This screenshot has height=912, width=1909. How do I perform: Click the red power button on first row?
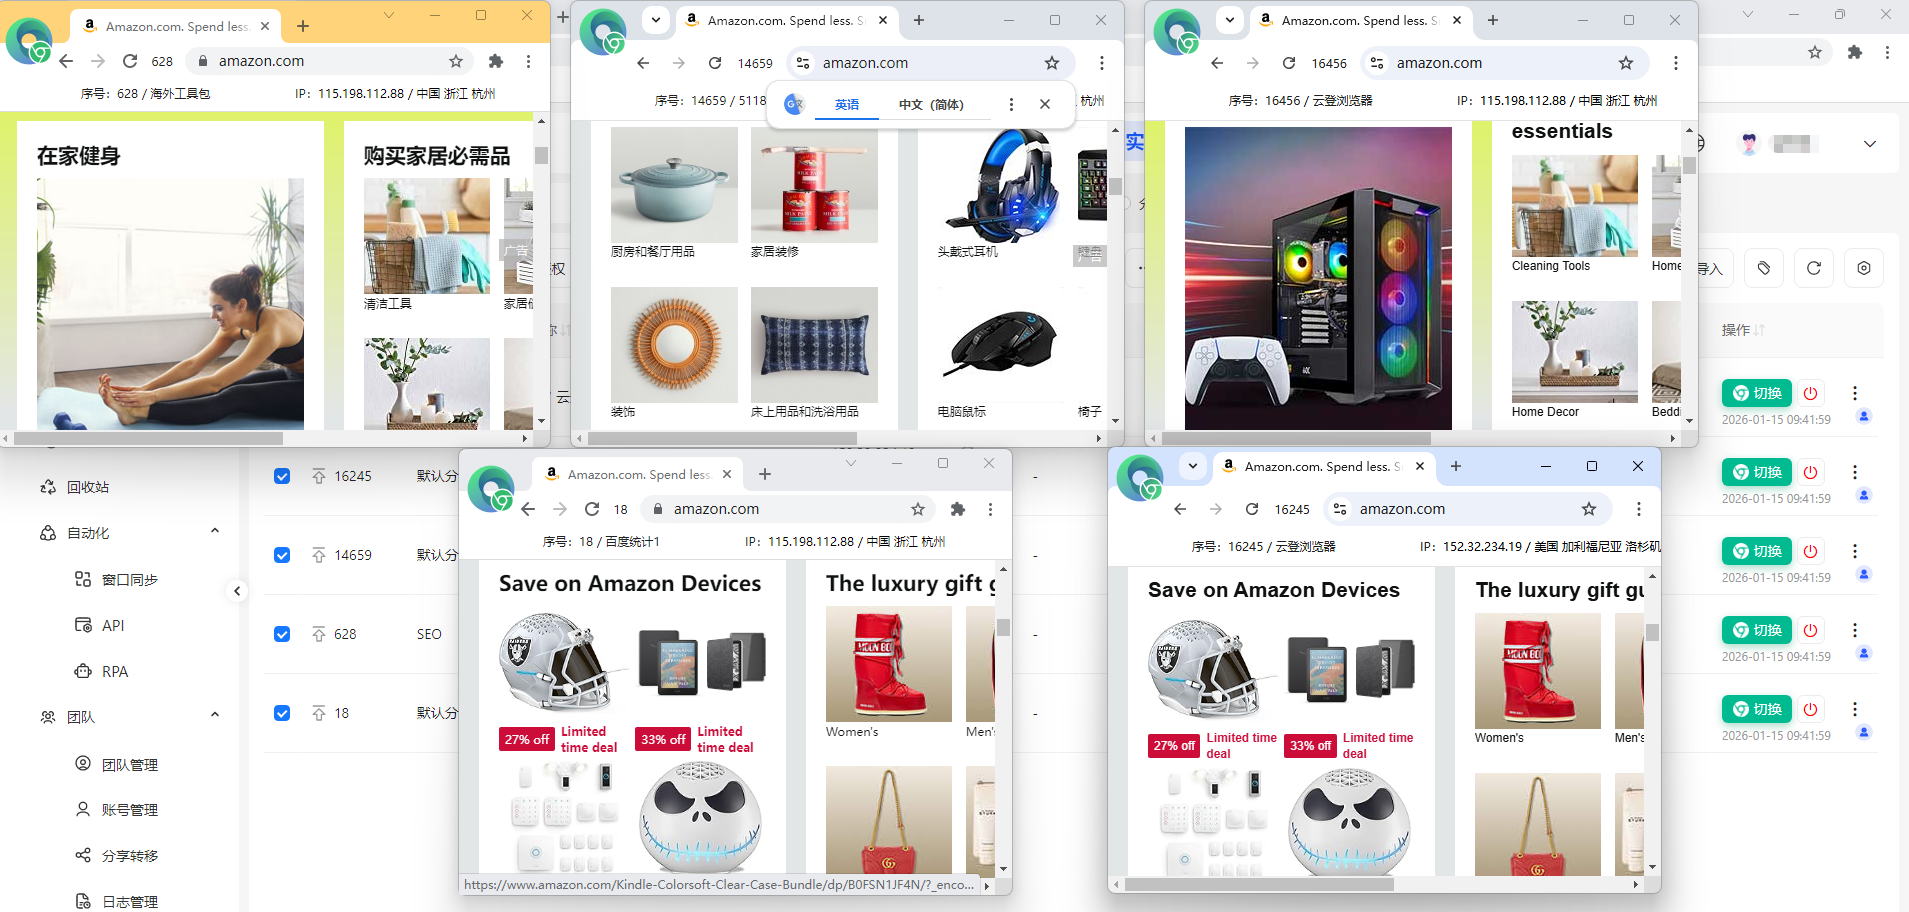(1810, 393)
